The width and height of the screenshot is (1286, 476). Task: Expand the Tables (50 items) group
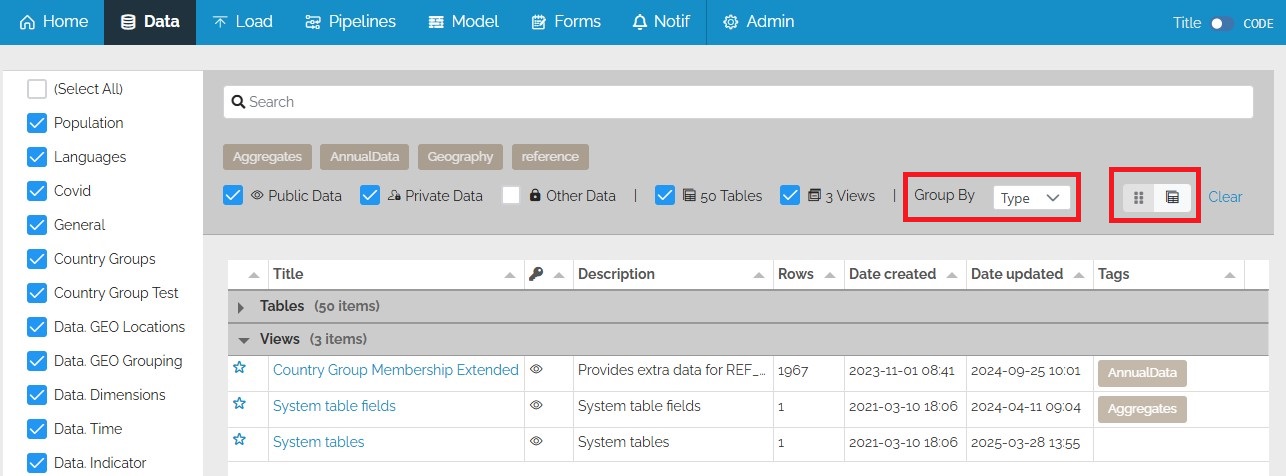[x=241, y=307]
